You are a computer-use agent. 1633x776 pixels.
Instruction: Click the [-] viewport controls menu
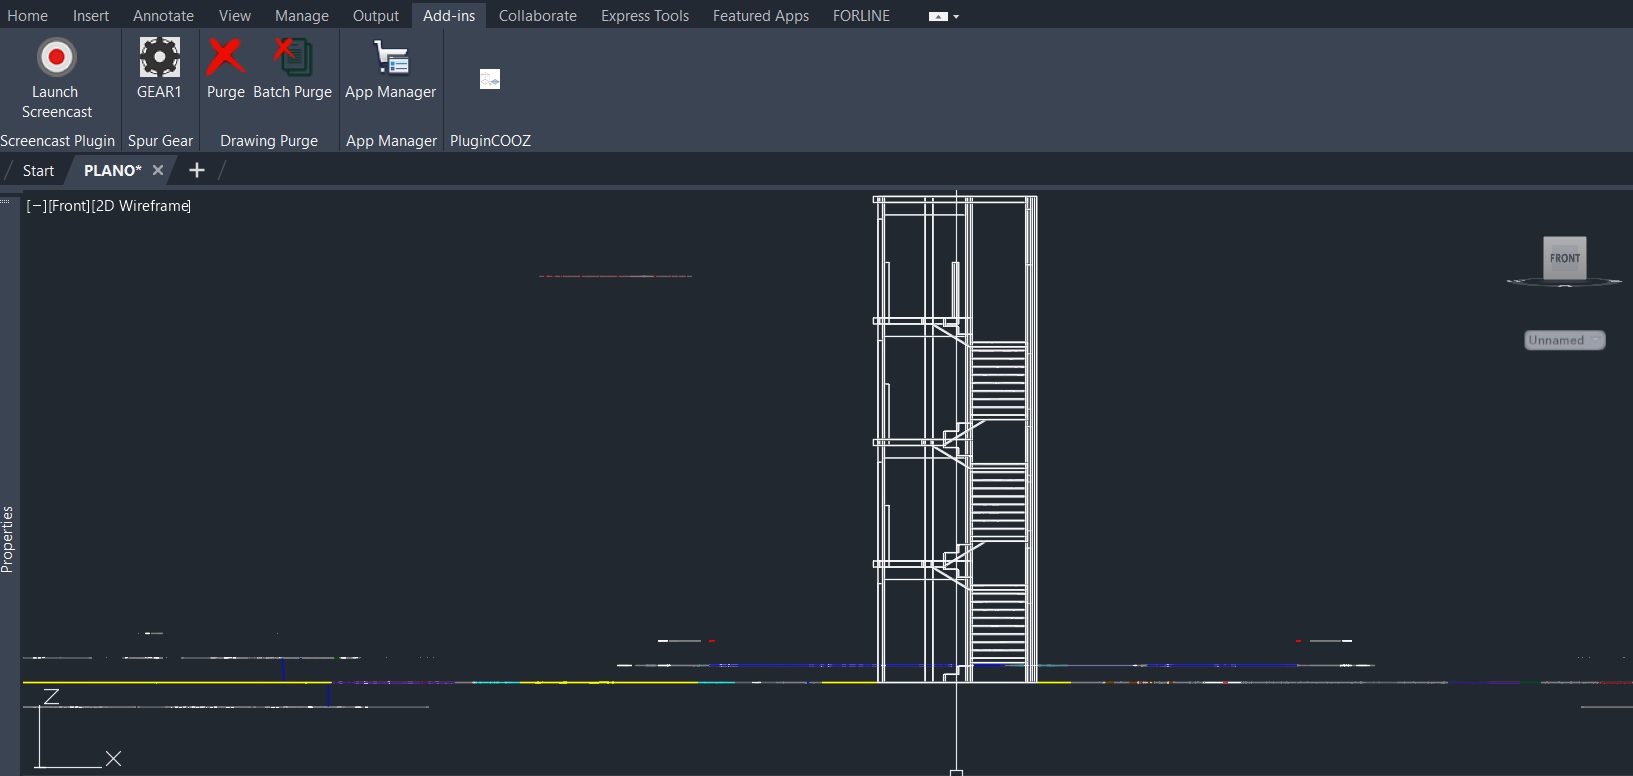pos(36,206)
